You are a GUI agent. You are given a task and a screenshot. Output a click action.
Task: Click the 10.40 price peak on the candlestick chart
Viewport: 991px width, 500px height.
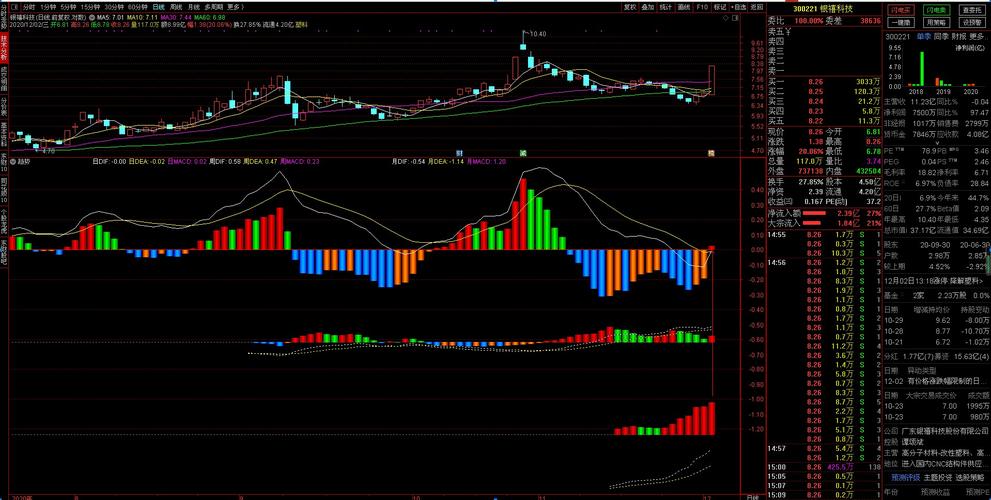coord(523,39)
